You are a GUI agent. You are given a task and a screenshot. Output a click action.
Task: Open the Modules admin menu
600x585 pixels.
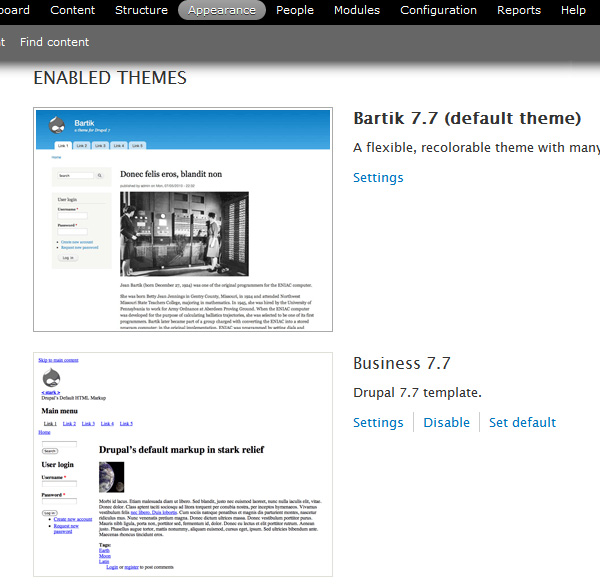click(357, 10)
